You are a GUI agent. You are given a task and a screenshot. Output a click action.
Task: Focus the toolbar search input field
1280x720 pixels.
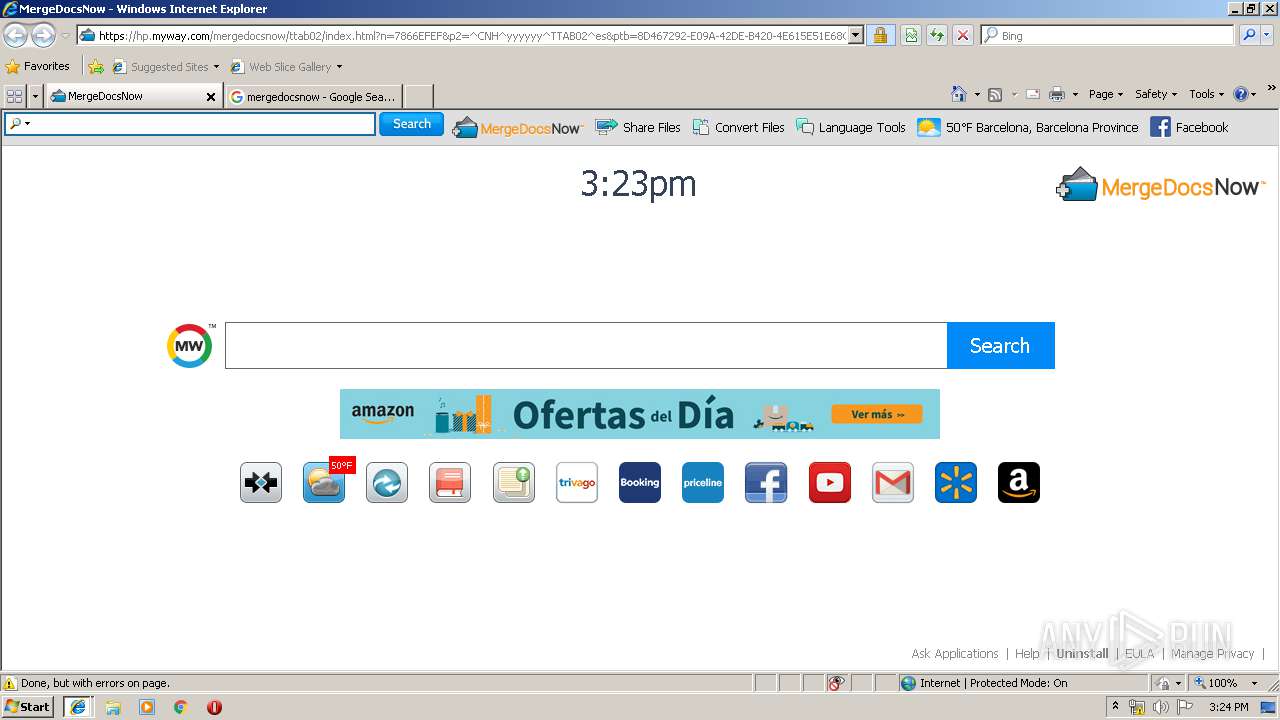click(190, 124)
